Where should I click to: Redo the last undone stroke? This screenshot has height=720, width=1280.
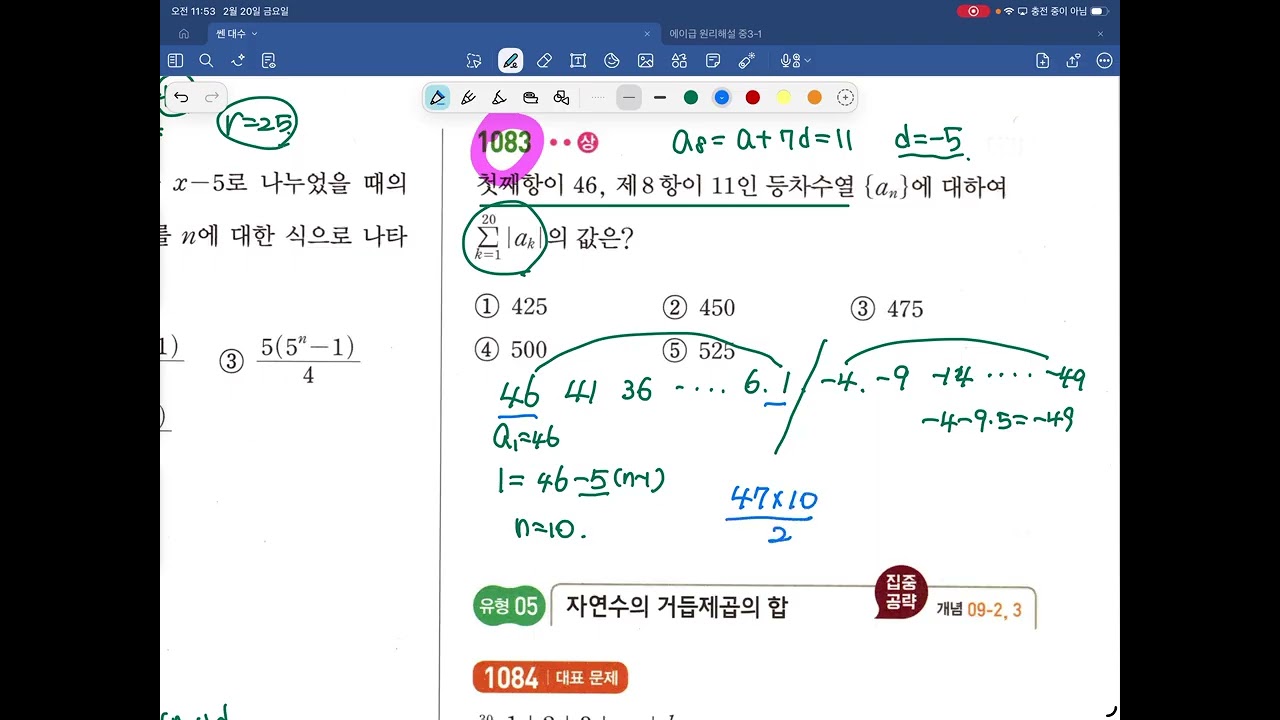click(212, 97)
